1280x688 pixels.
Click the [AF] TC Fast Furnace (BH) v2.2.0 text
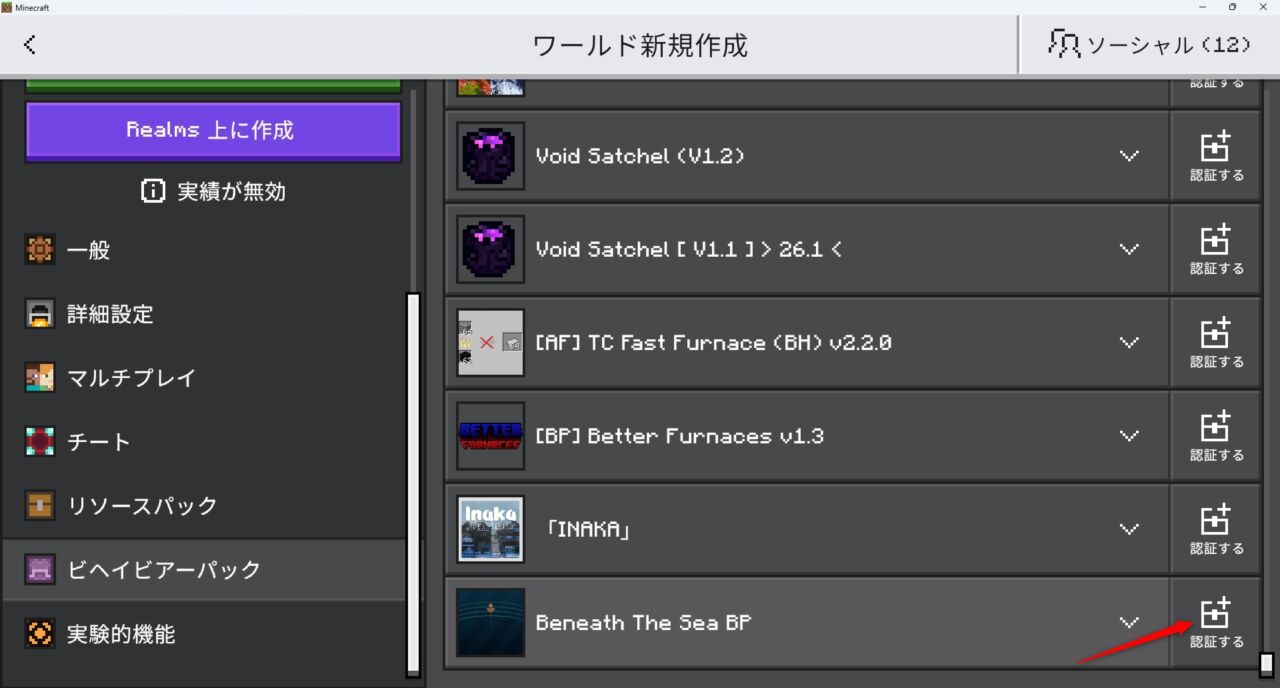(713, 343)
